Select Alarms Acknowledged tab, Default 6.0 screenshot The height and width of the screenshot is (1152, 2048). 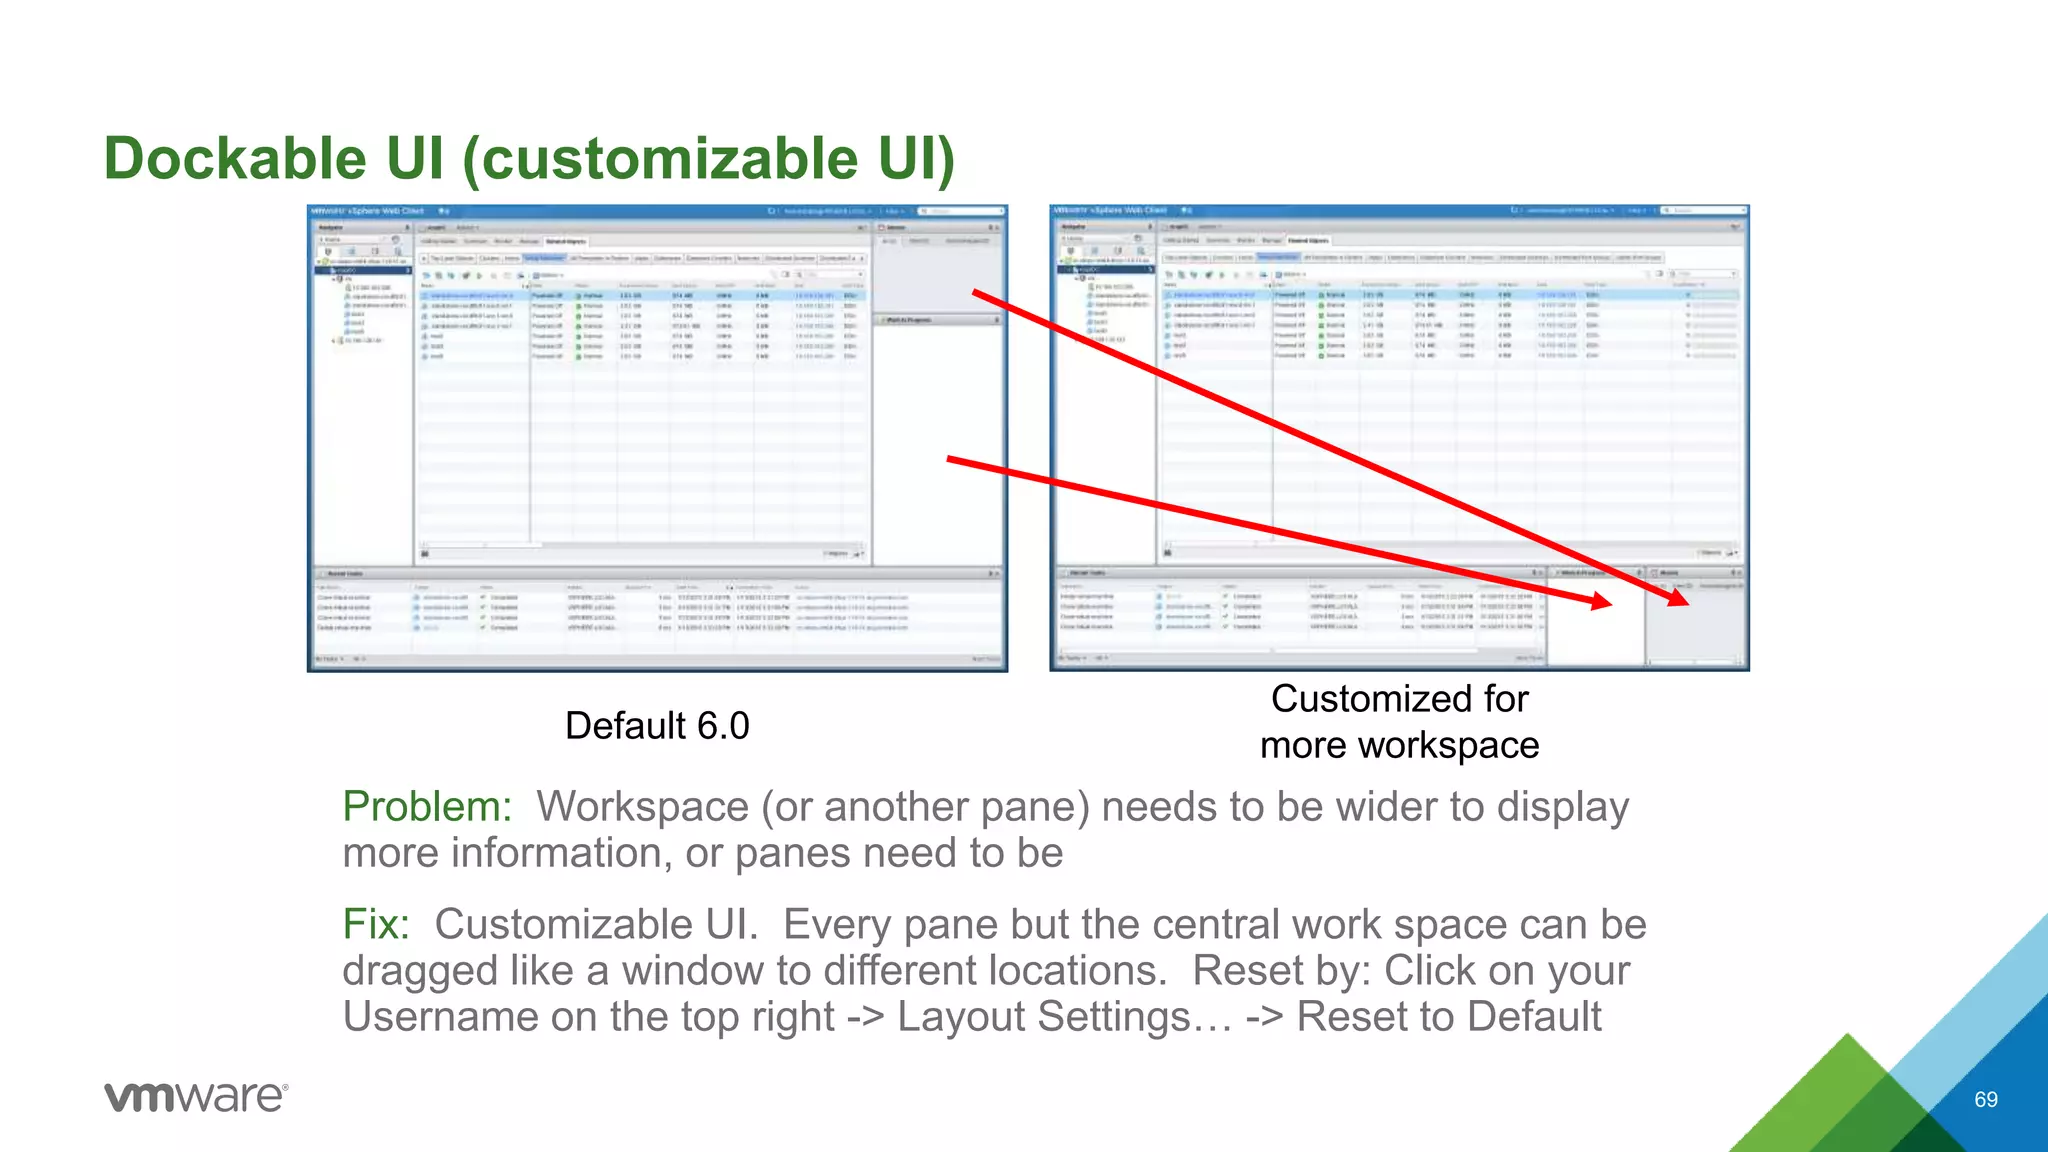coord(967,241)
